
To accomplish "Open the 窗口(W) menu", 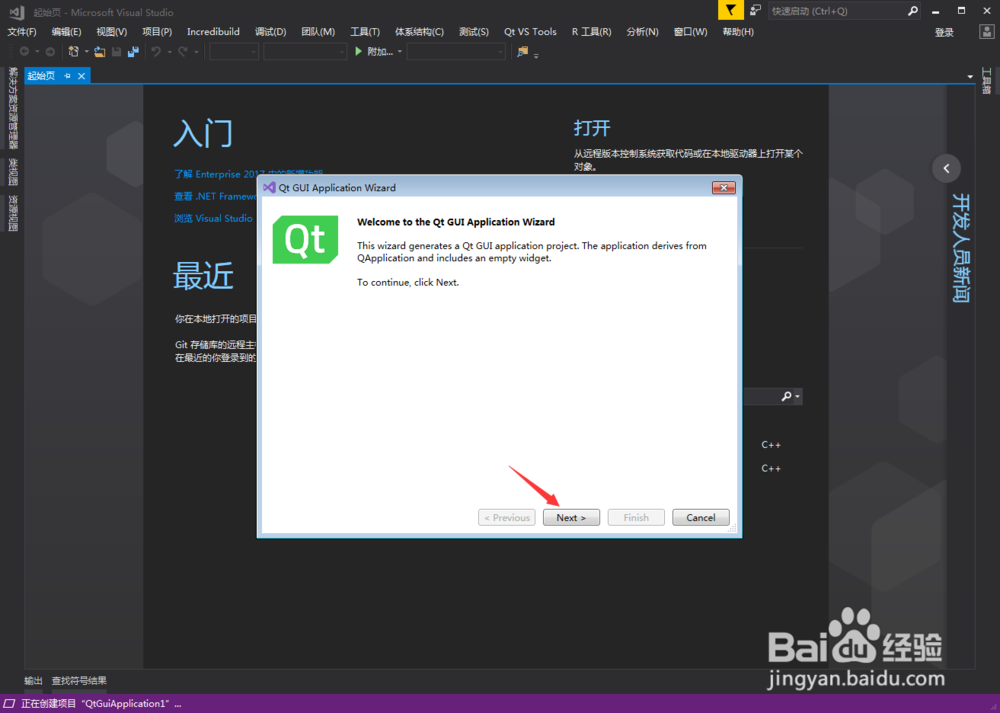I will (x=690, y=32).
